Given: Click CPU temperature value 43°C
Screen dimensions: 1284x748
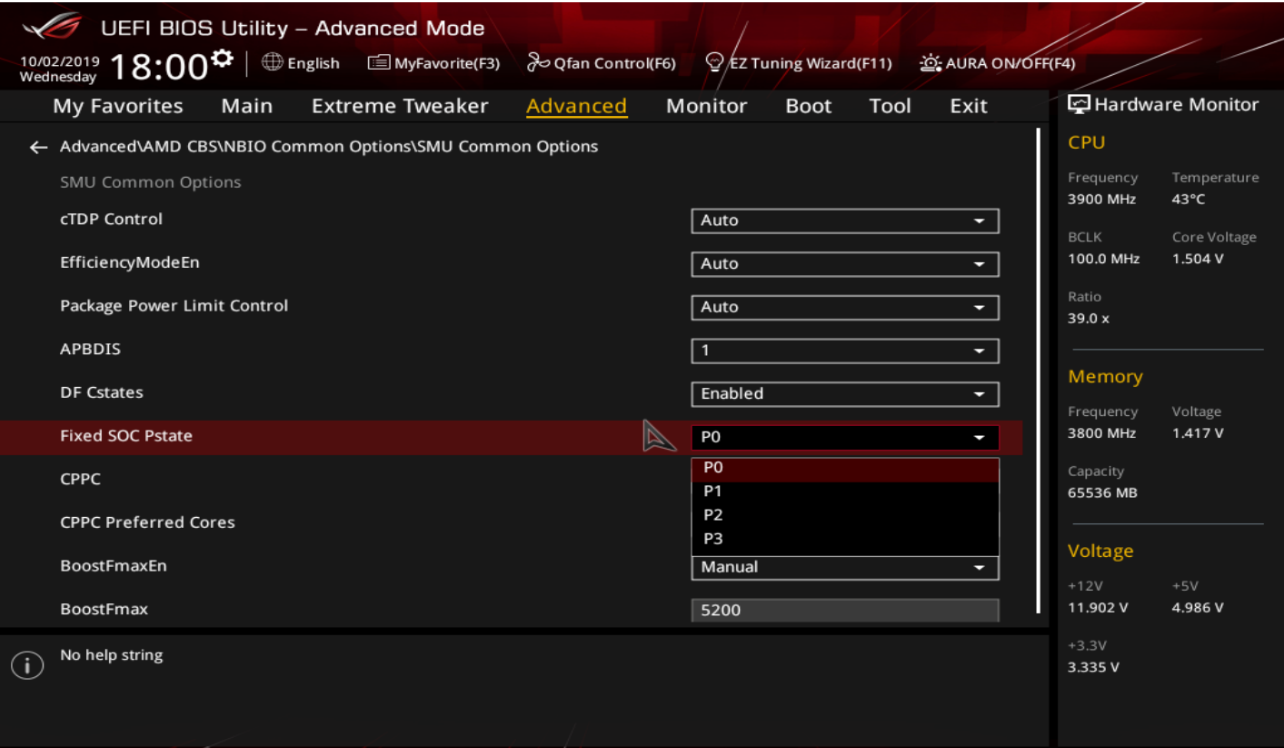Looking at the screenshot, I should coord(1189,199).
